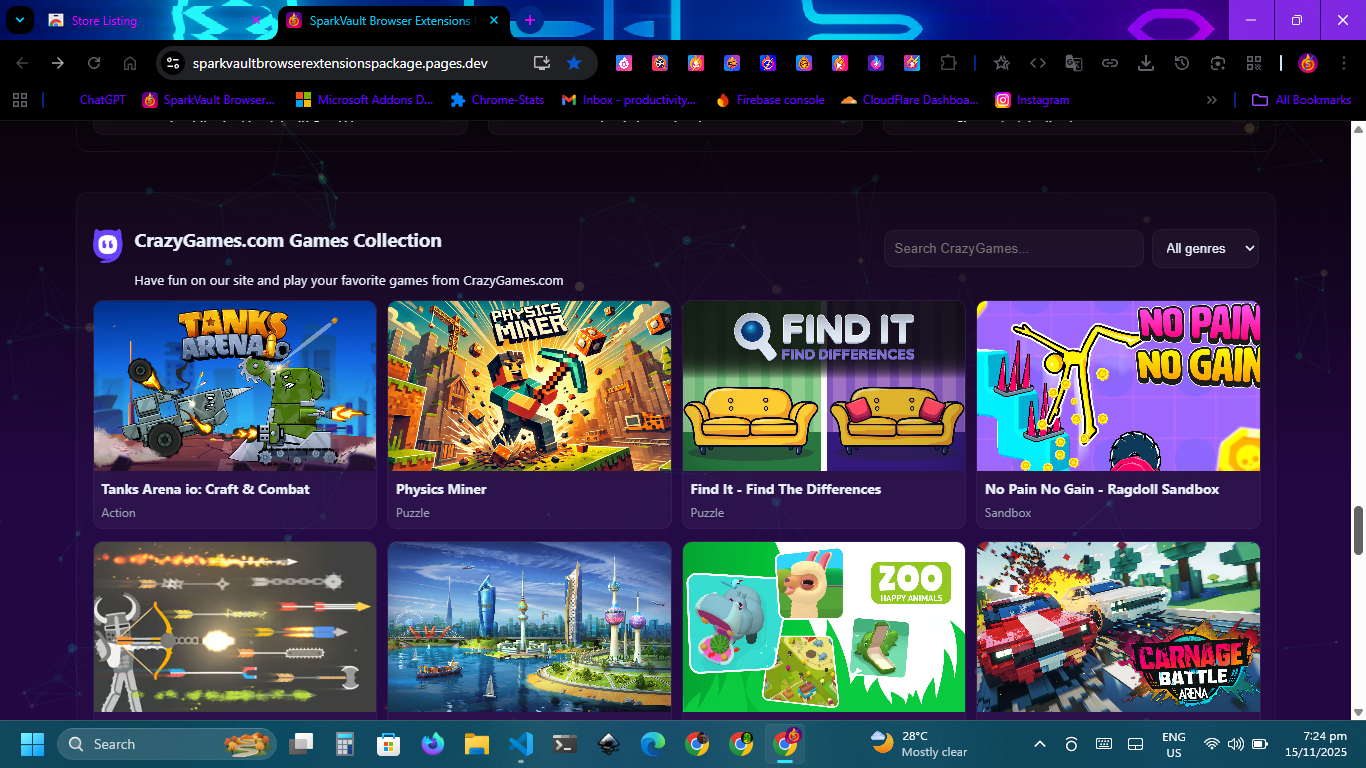The image size is (1366, 768).
Task: Show hidden system tray icons
Action: (1039, 744)
